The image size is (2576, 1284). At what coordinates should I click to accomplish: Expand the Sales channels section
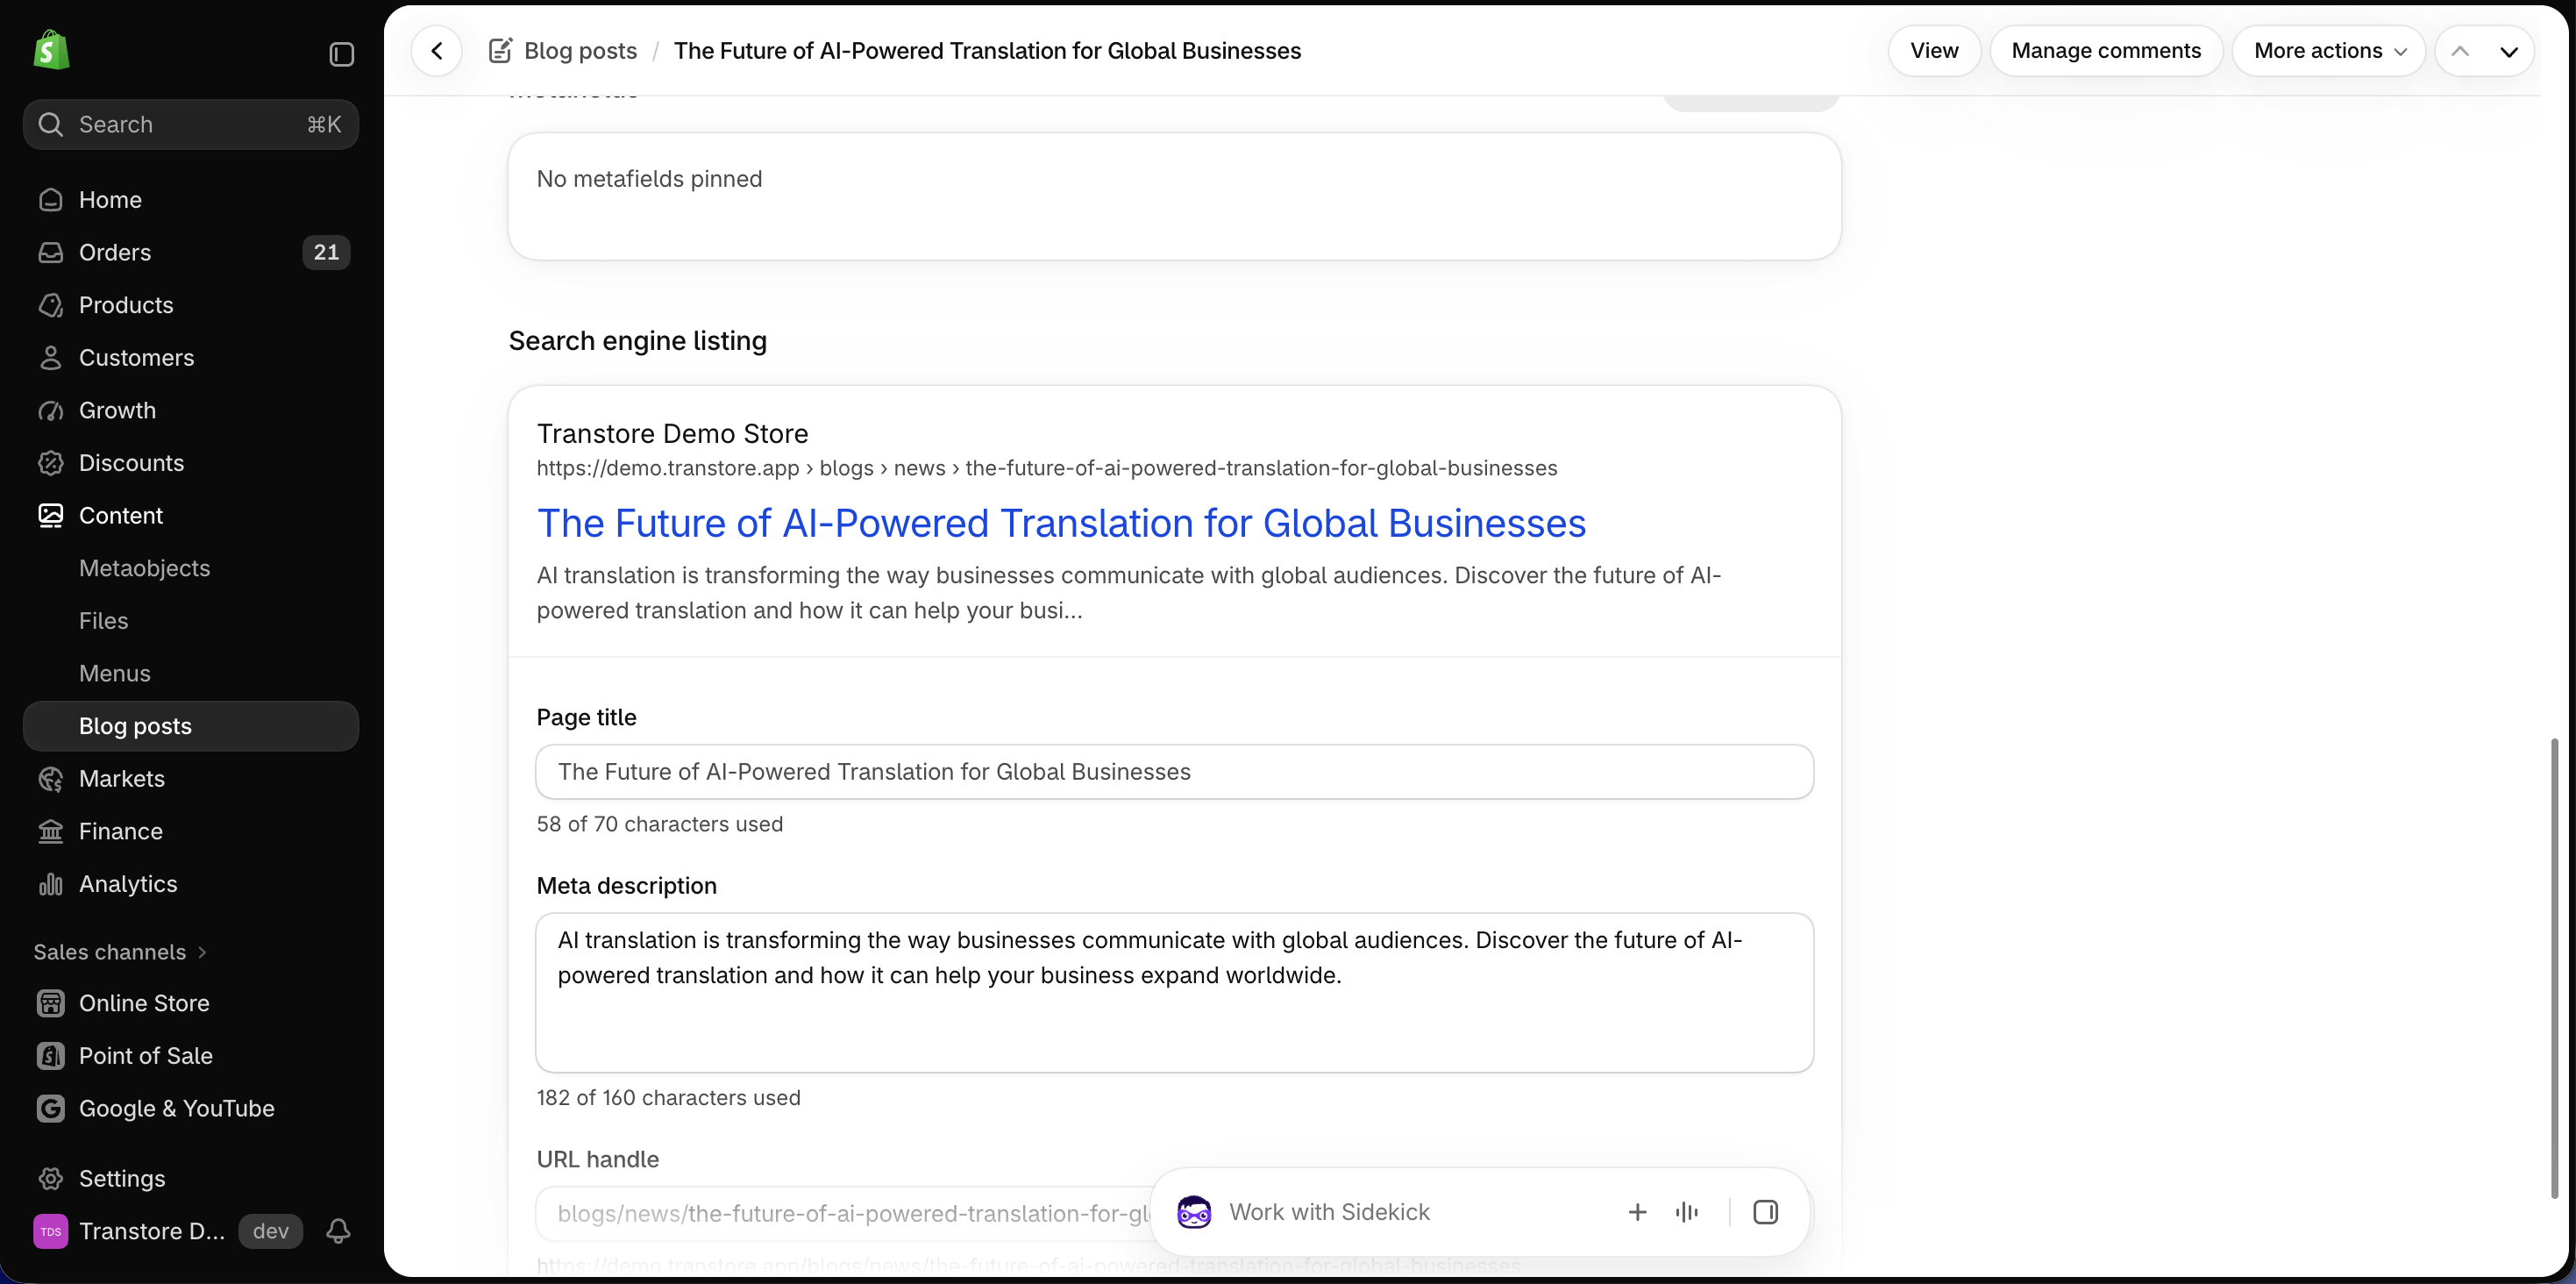tap(120, 952)
